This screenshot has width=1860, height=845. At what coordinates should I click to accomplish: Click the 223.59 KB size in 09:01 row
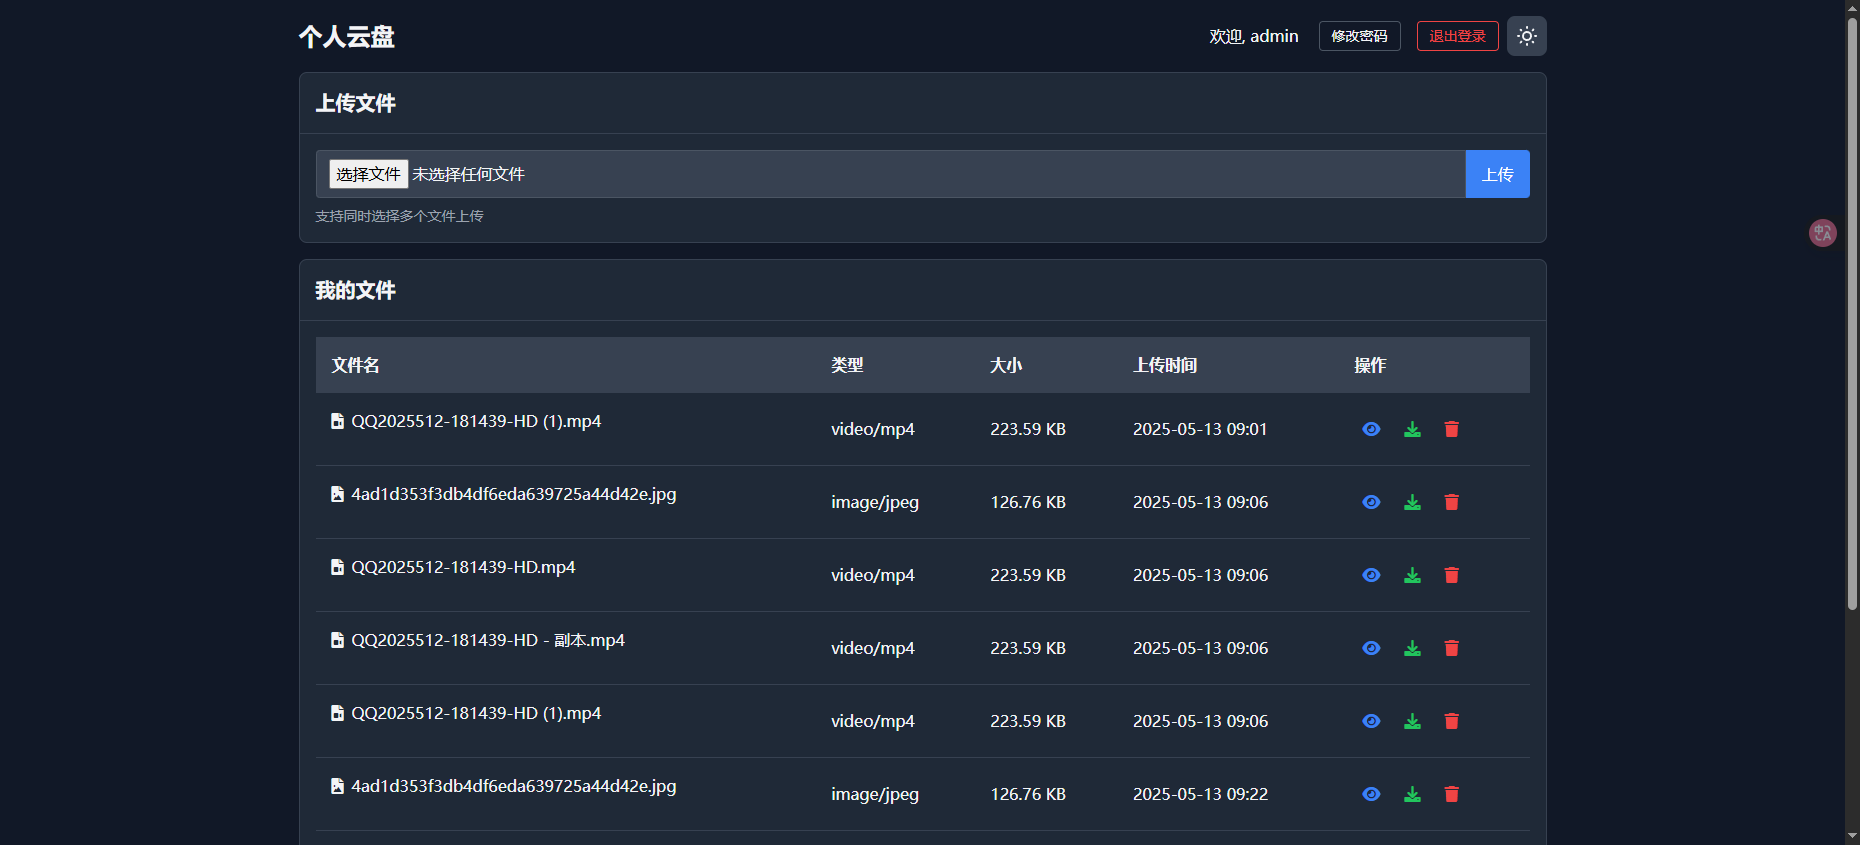pos(1028,429)
